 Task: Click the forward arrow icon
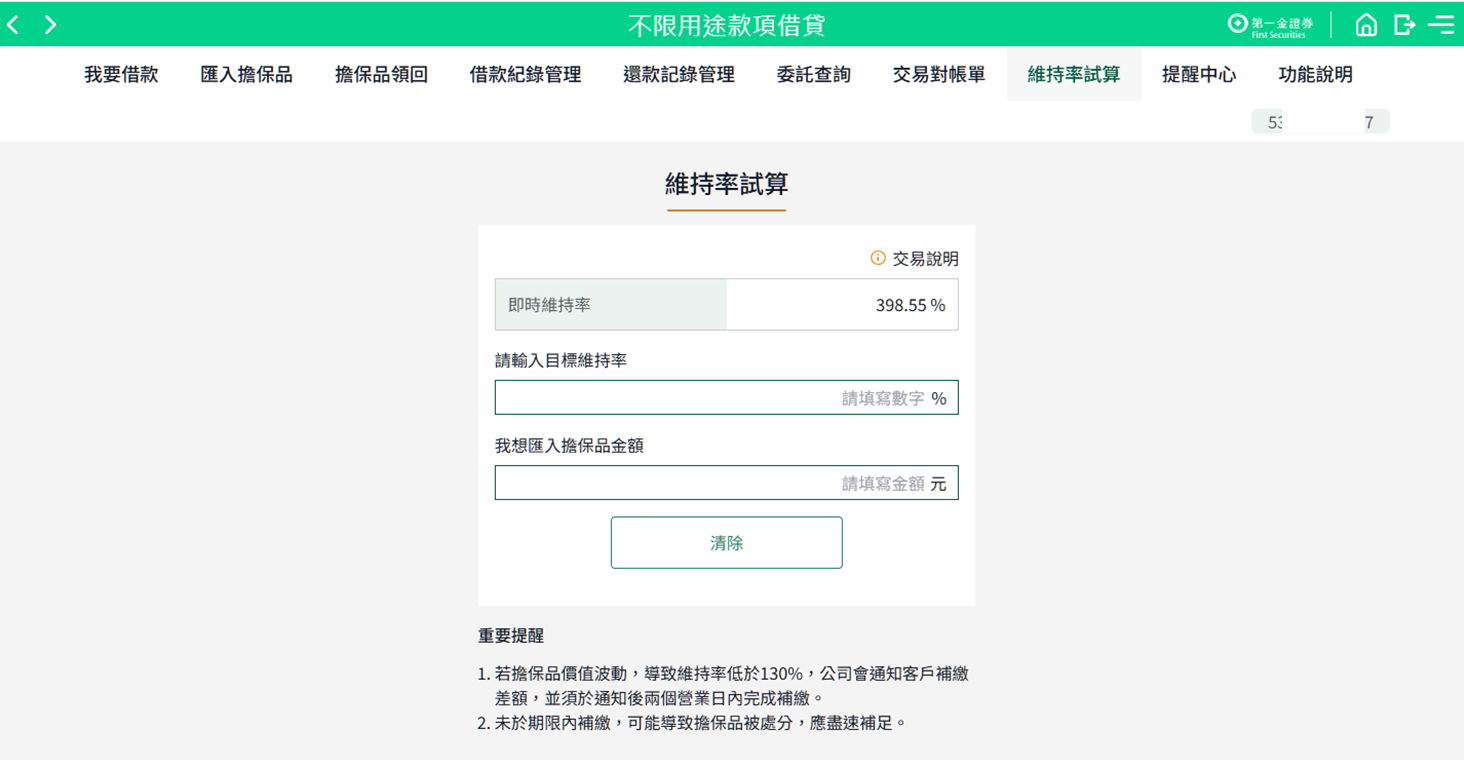(50, 25)
